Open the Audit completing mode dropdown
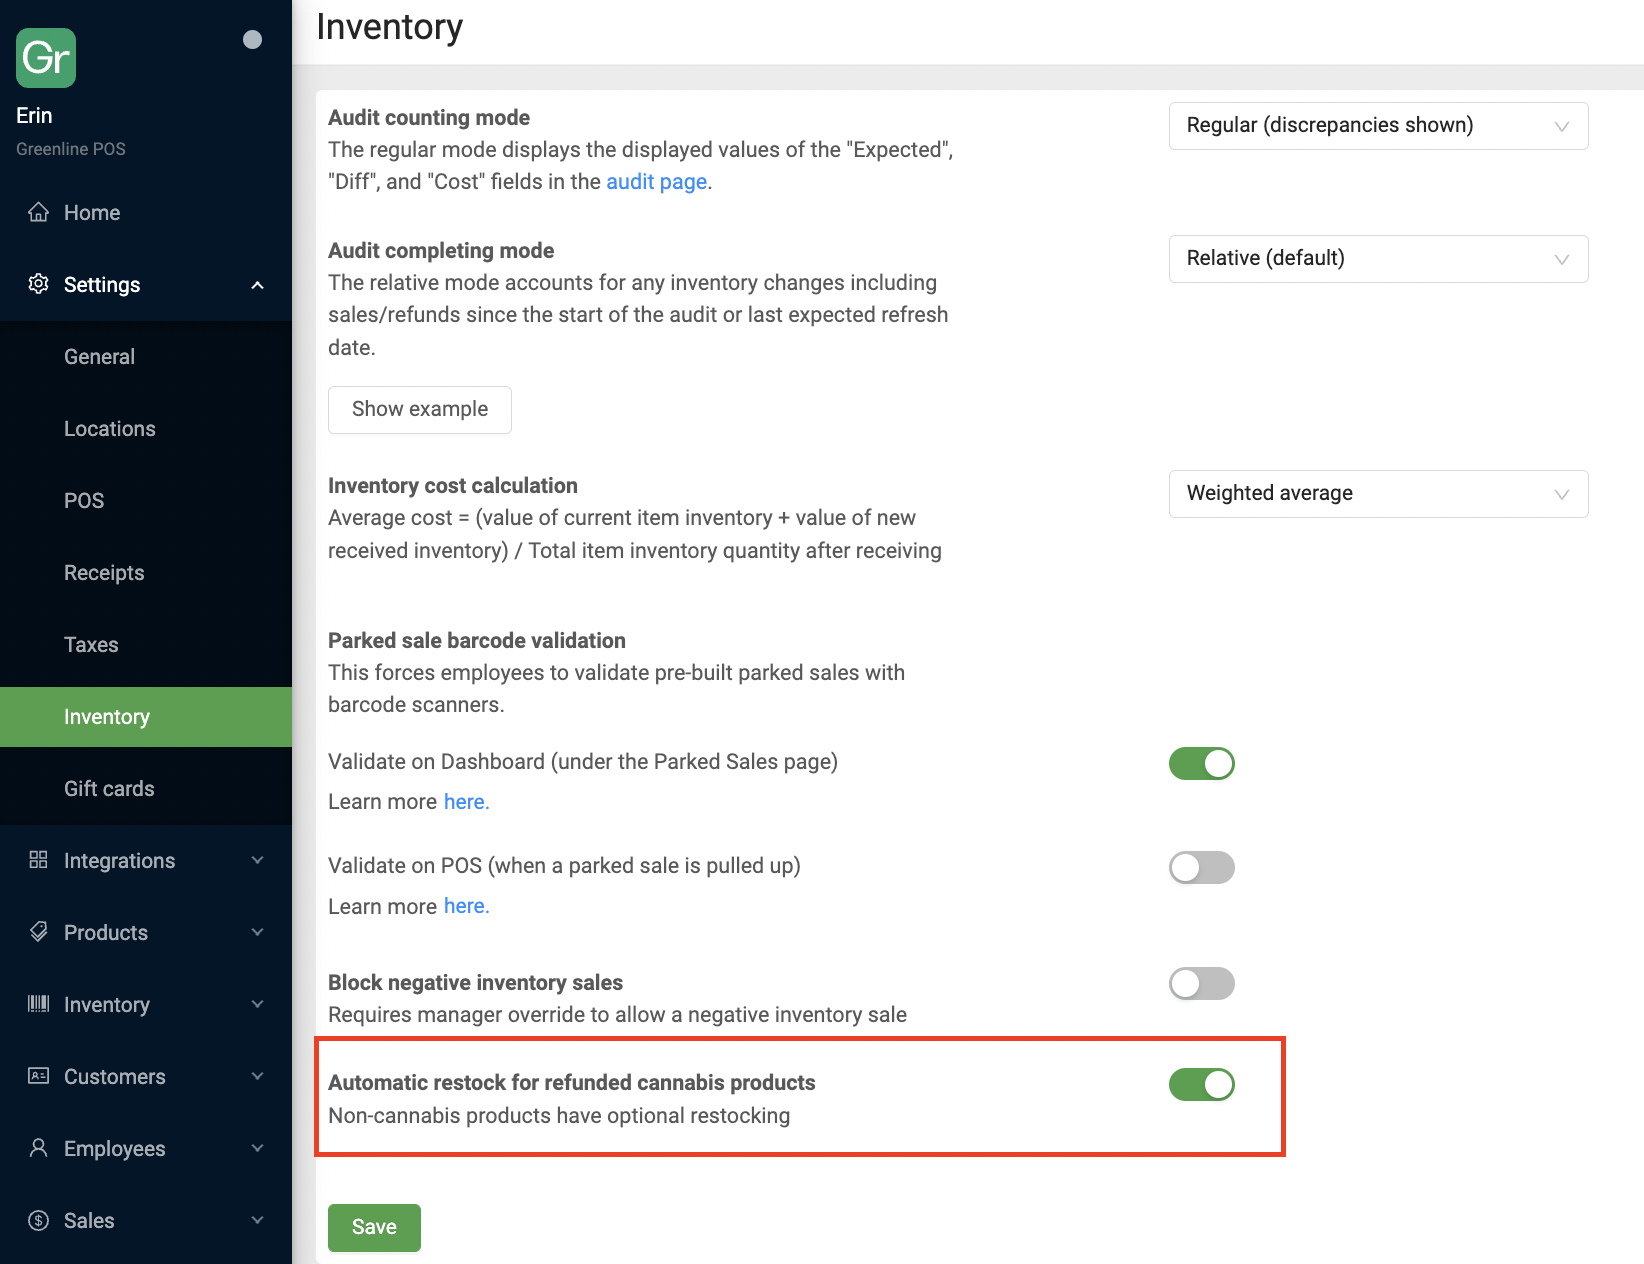The width and height of the screenshot is (1644, 1264). pyautogui.click(x=1377, y=259)
